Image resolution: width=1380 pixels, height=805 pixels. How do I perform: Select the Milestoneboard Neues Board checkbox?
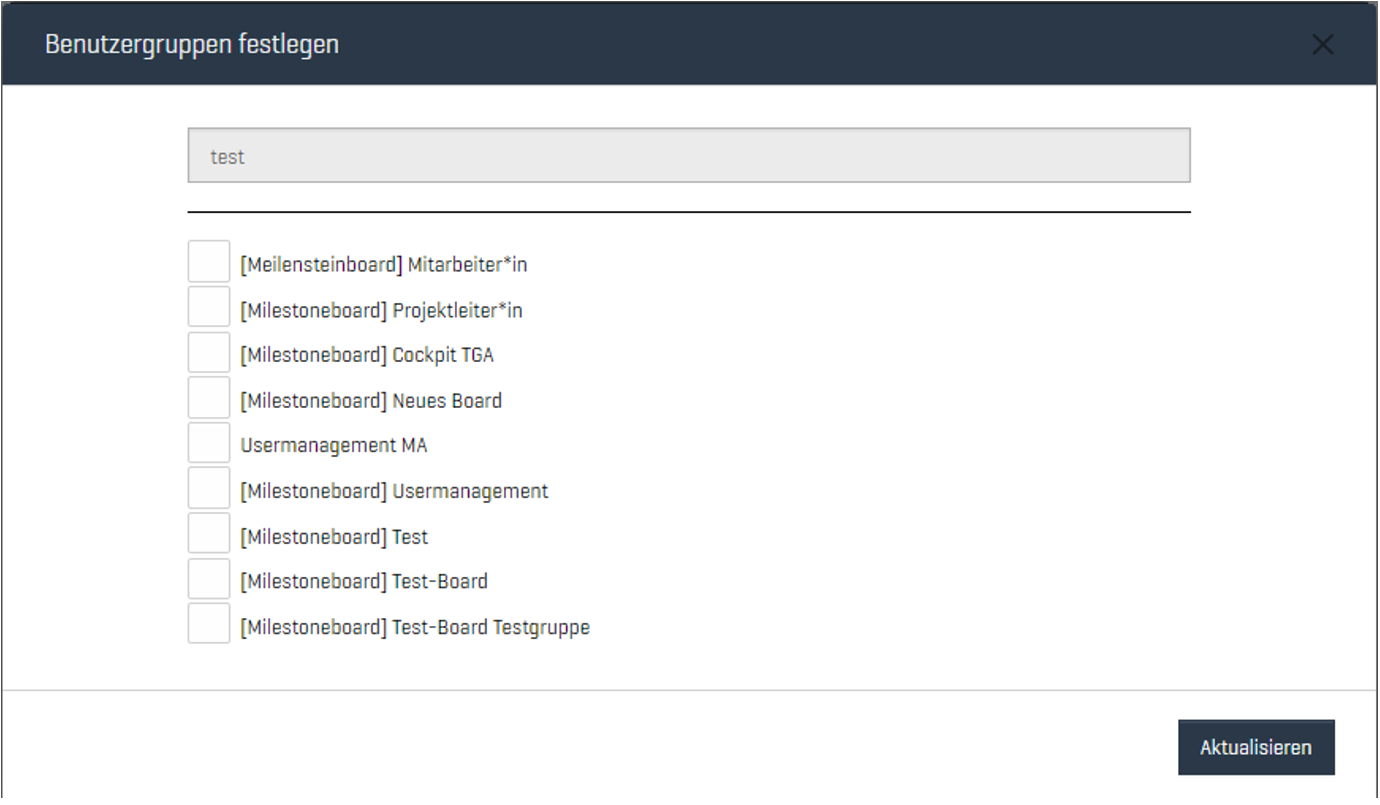pos(209,398)
